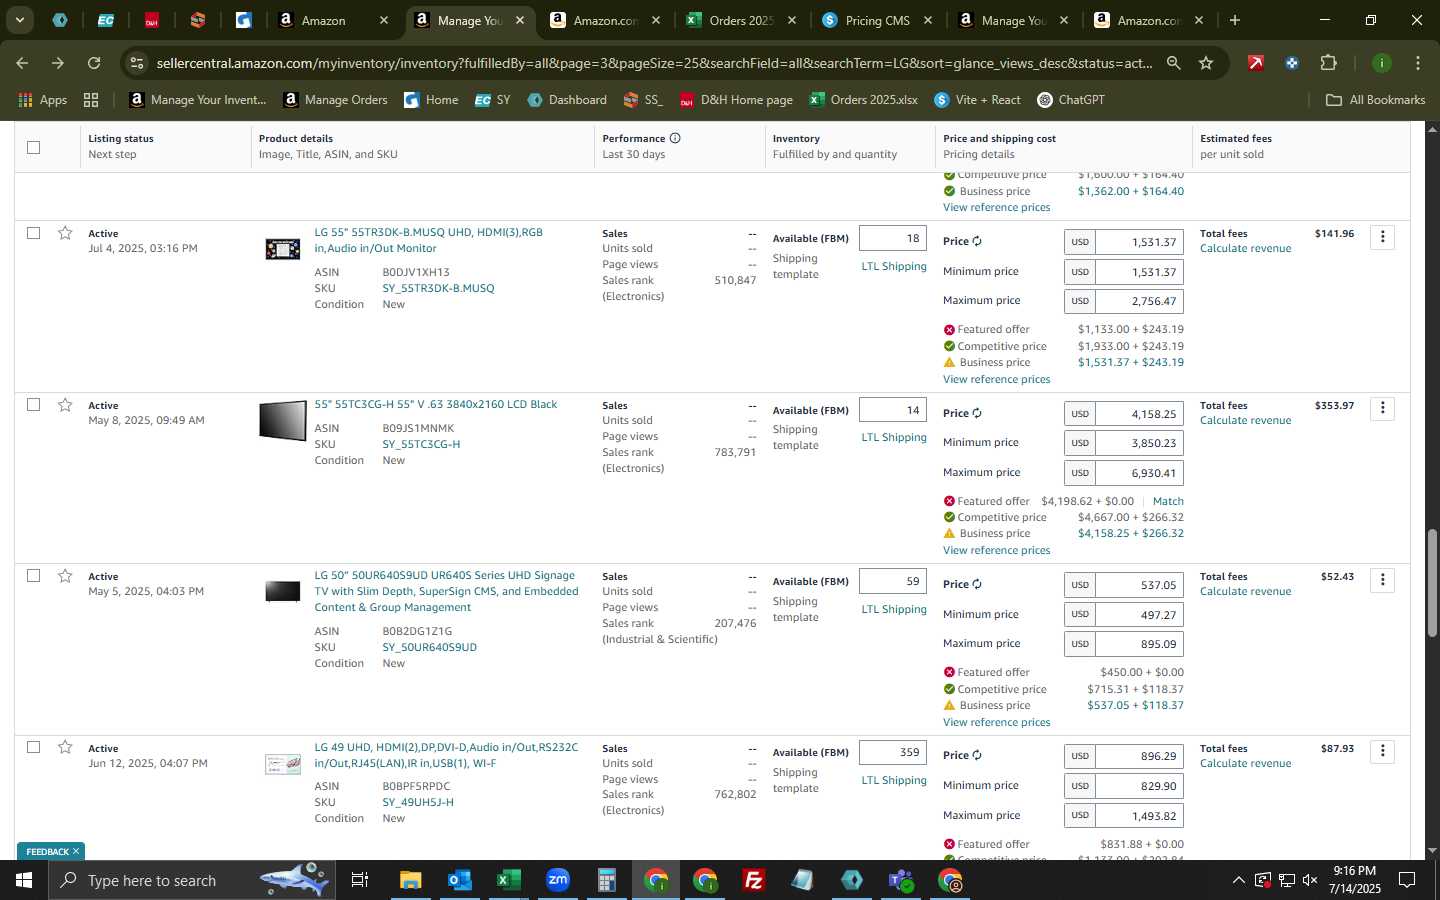Star the LG 50" 50UR640S9UD listing

pyautogui.click(x=65, y=576)
